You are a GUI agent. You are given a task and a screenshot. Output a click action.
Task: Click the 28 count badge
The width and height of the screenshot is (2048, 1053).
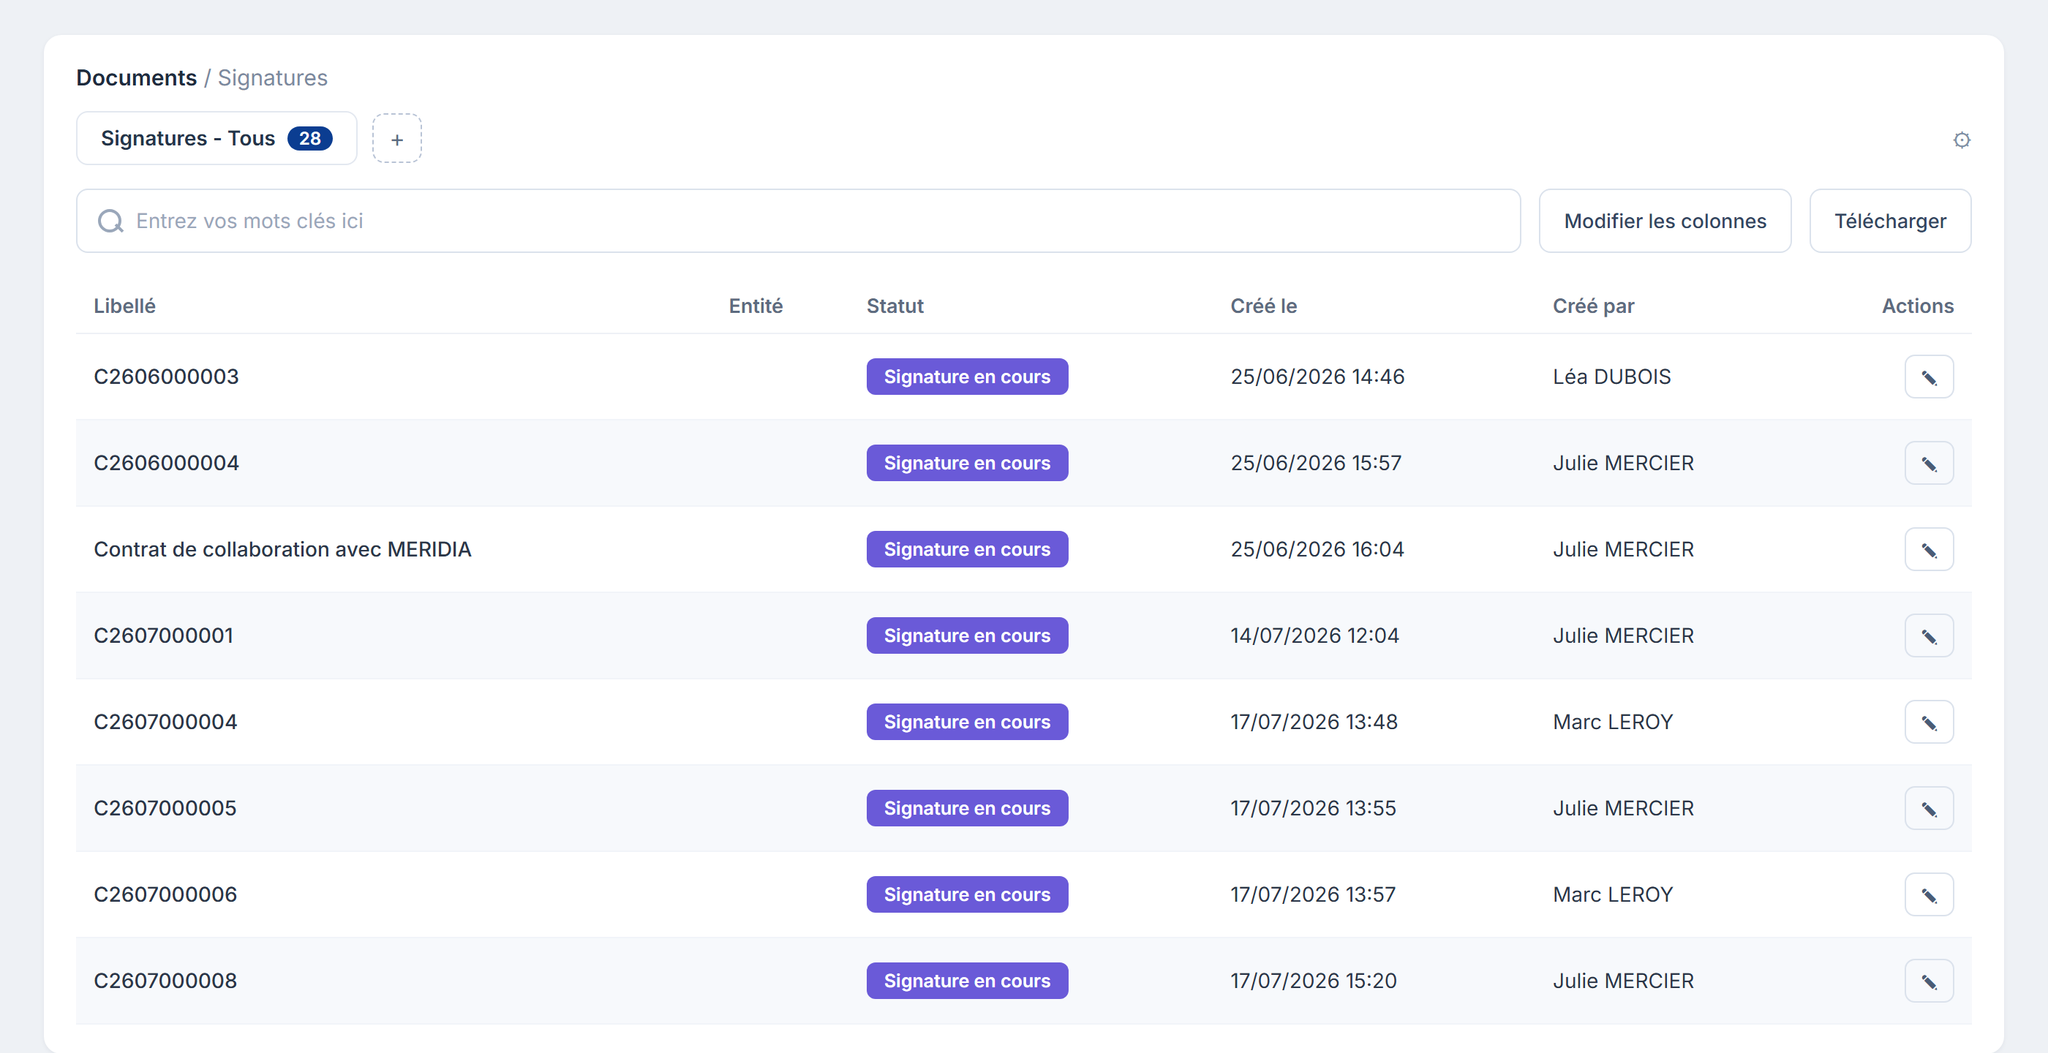[x=310, y=138]
